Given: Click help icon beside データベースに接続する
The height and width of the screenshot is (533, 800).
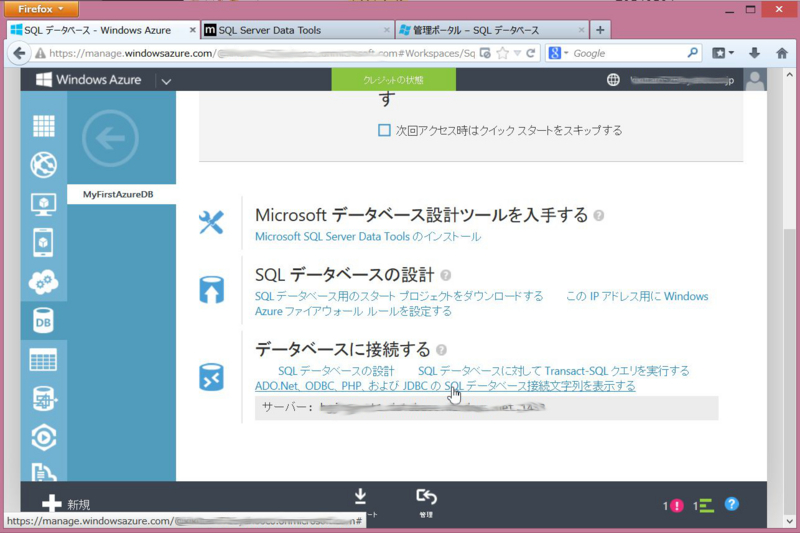Looking at the screenshot, I should [x=441, y=350].
